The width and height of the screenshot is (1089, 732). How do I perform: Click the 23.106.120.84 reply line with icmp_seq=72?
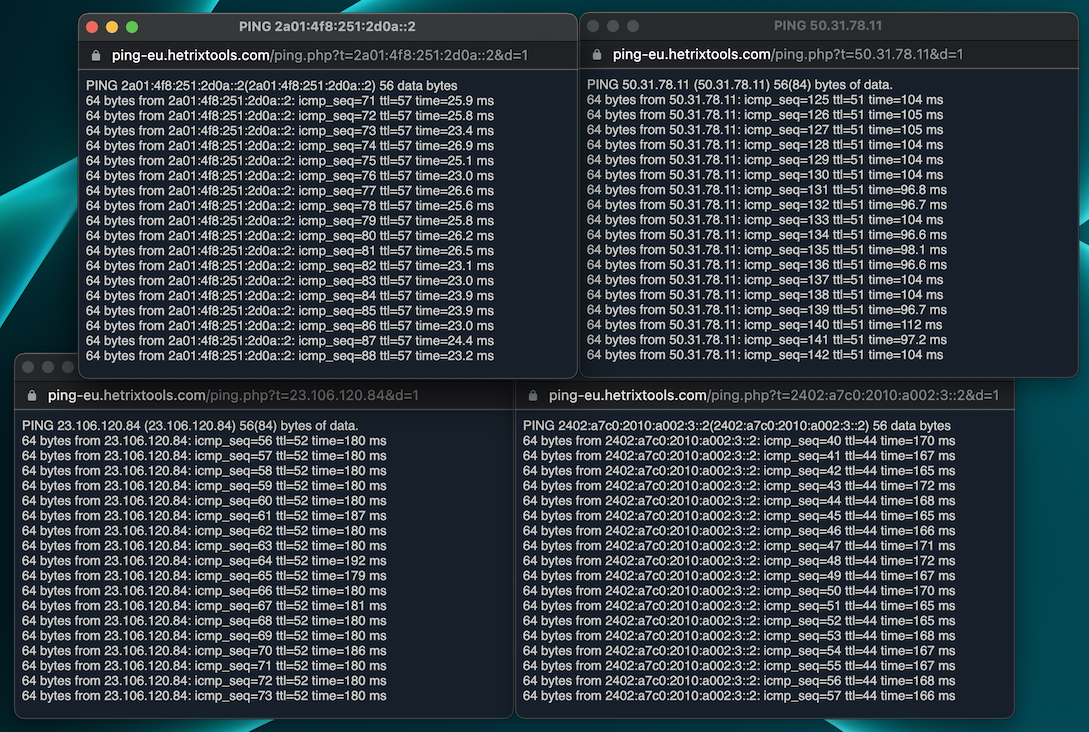click(x=204, y=681)
